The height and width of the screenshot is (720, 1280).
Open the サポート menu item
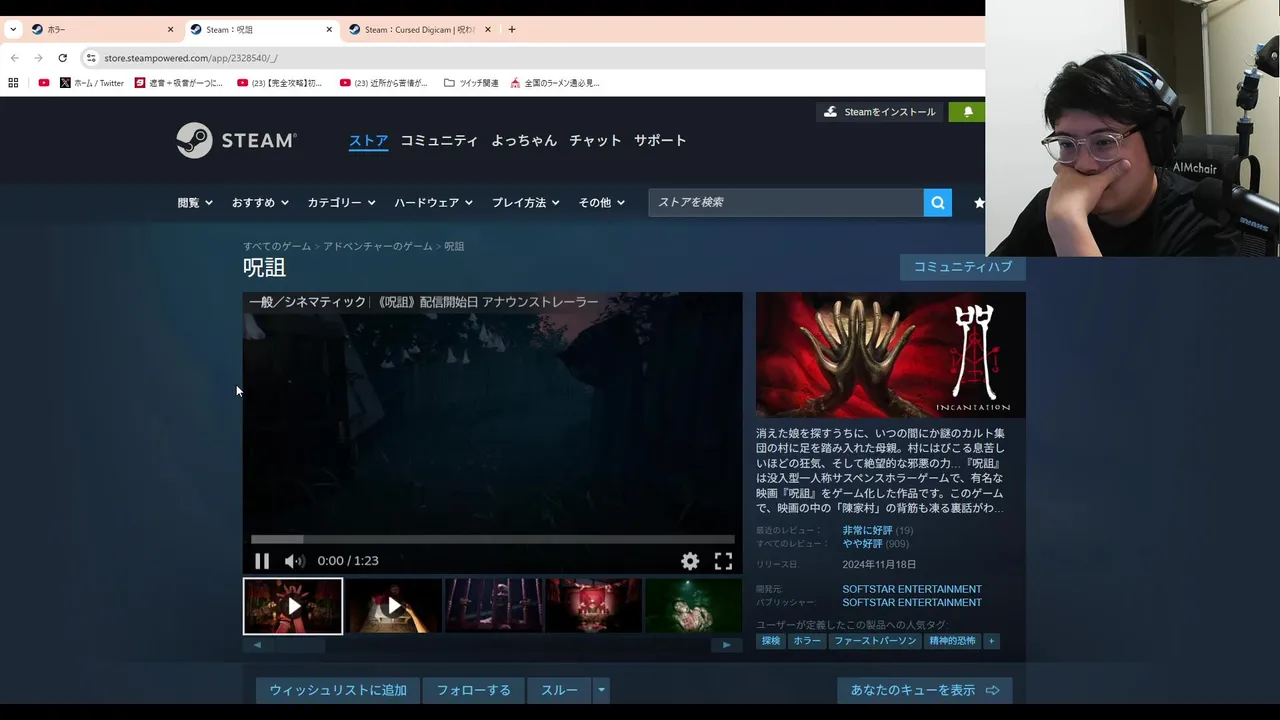click(x=660, y=141)
